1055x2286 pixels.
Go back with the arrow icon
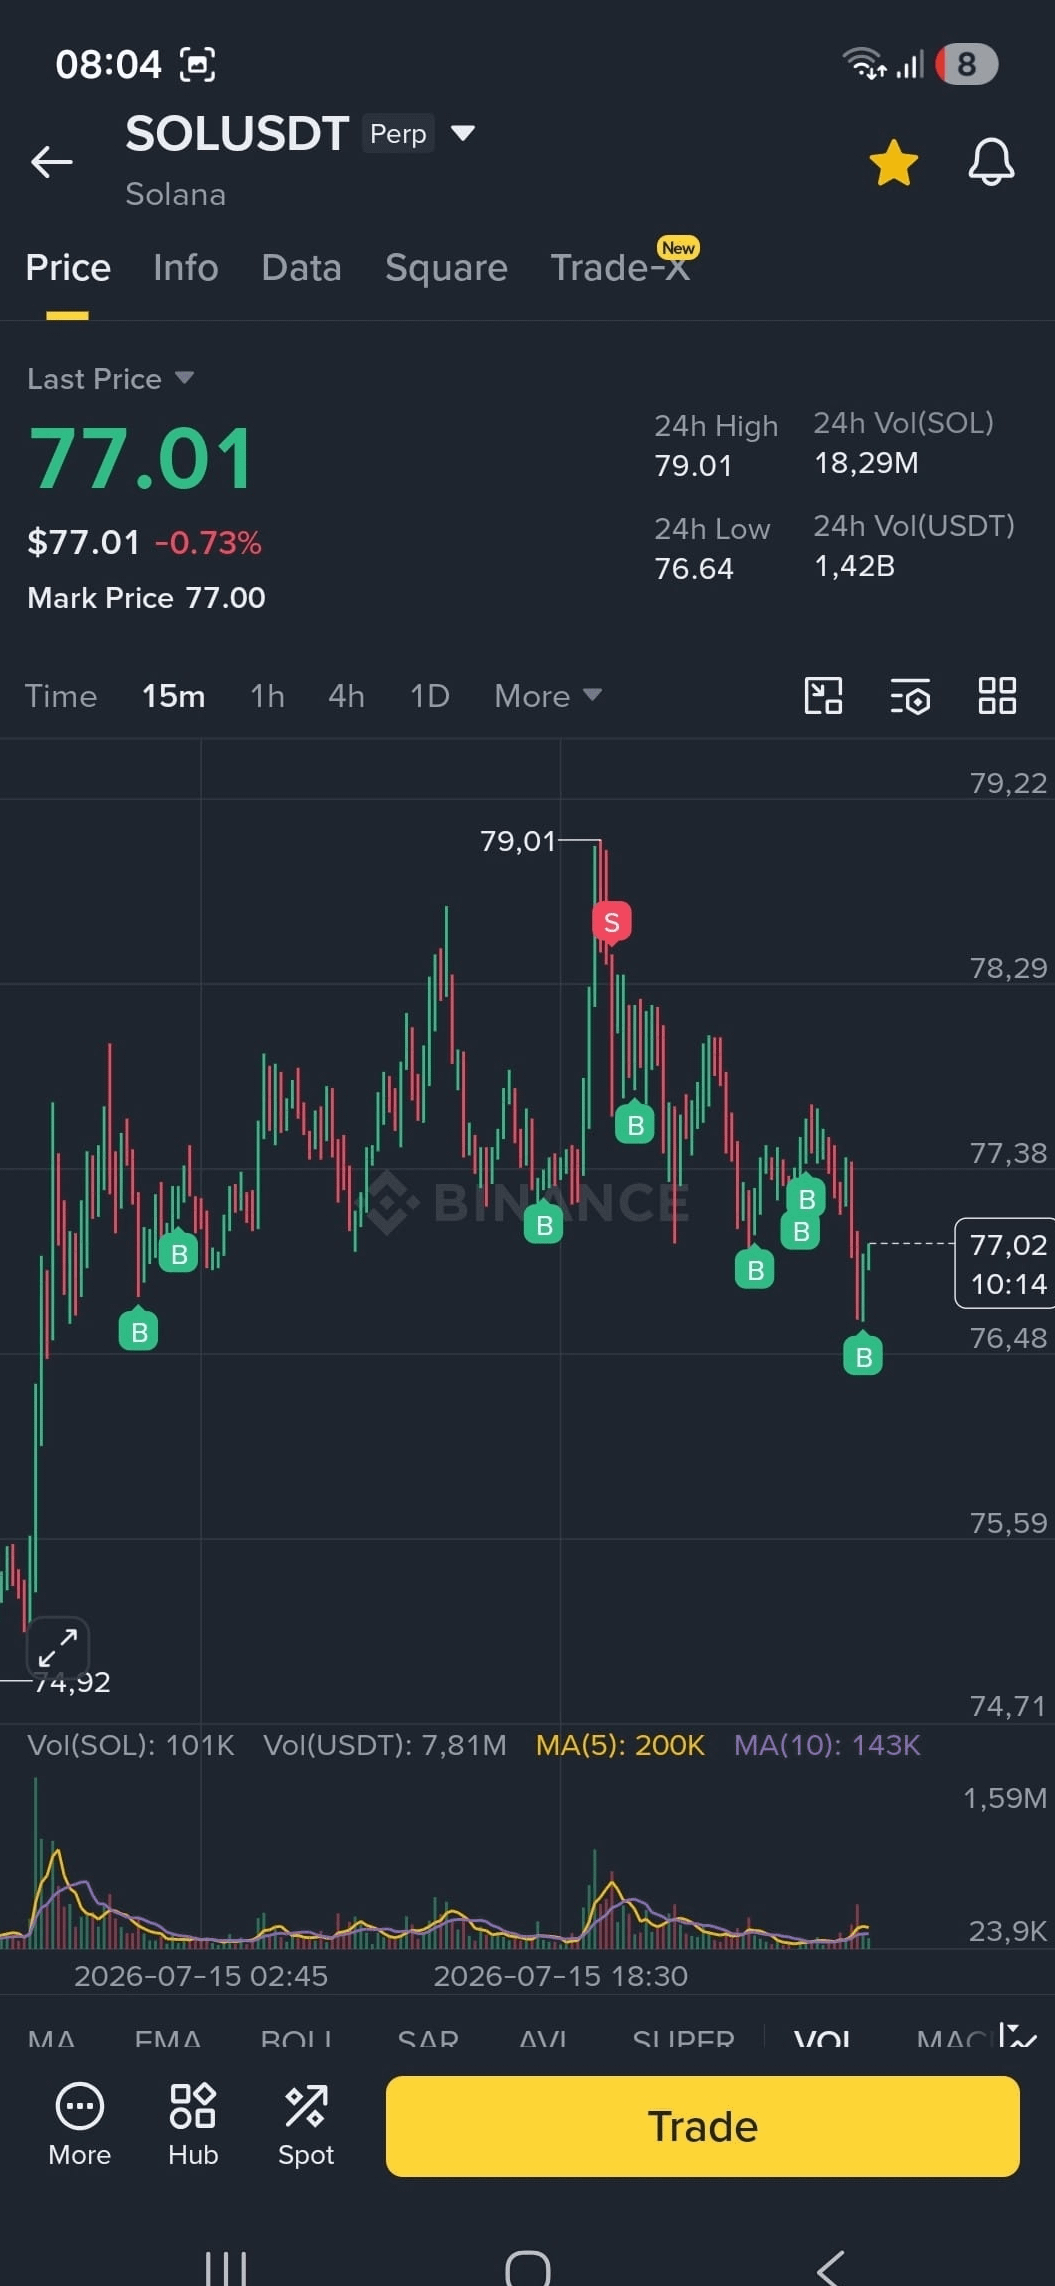coord(52,161)
